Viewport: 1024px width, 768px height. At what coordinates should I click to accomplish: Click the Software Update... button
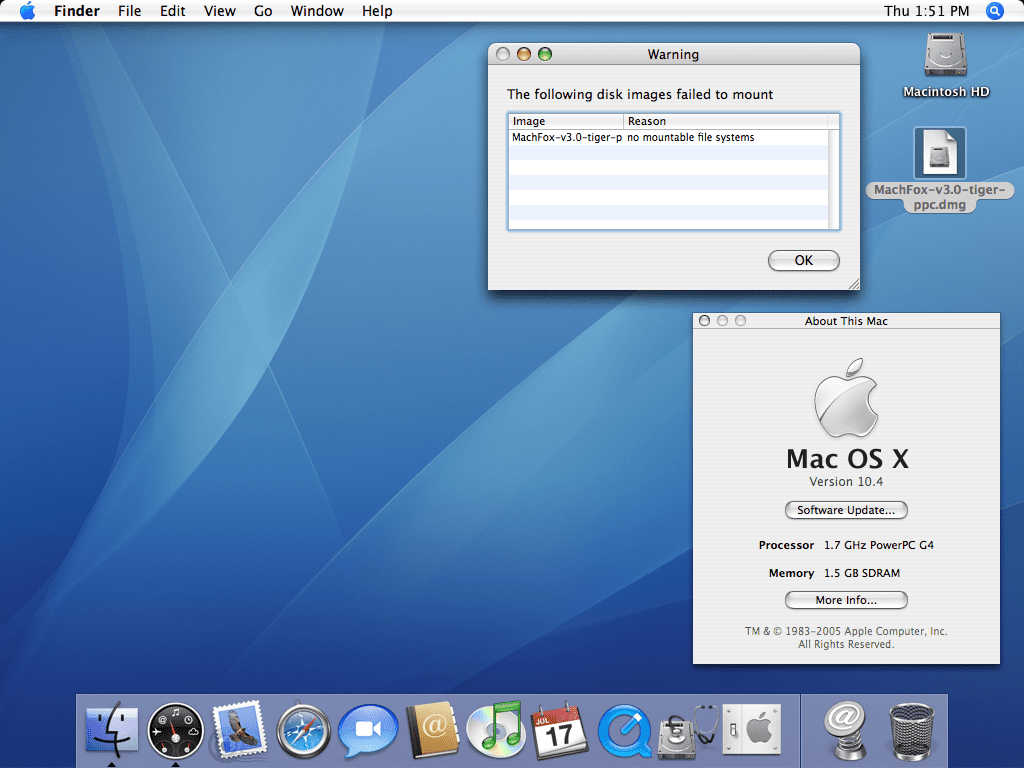tap(846, 510)
